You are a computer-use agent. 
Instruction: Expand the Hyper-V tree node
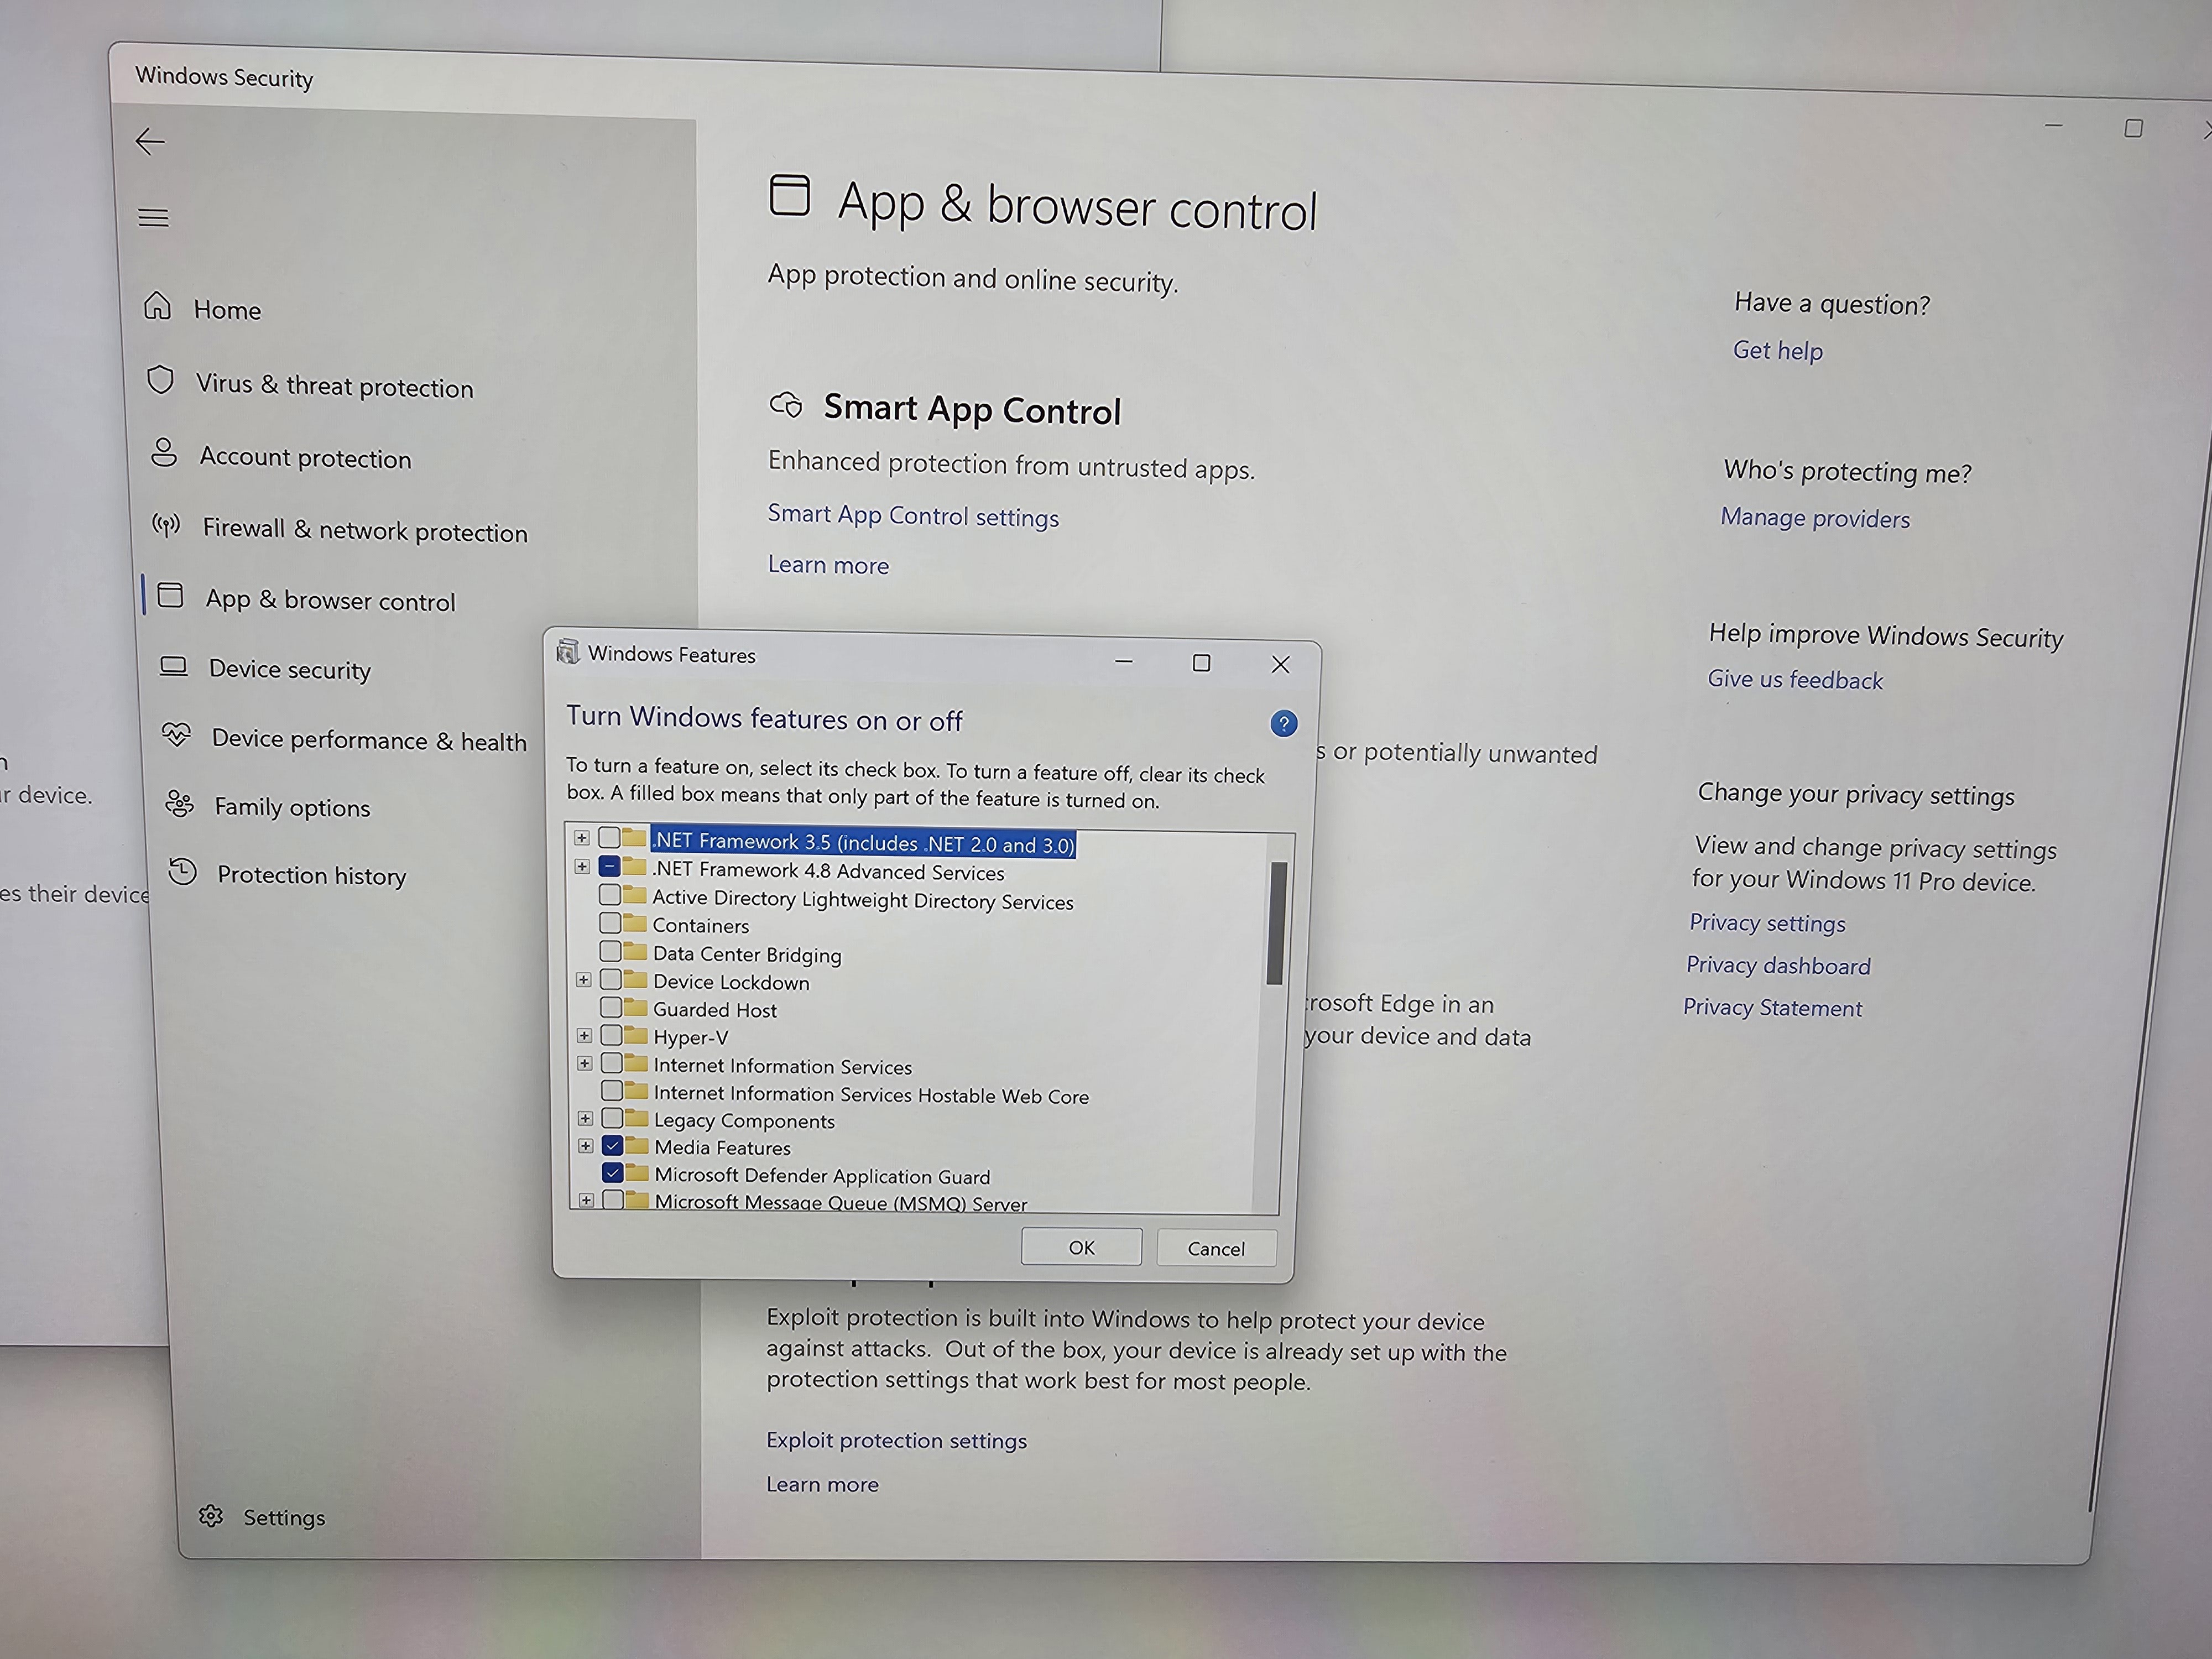584,1035
